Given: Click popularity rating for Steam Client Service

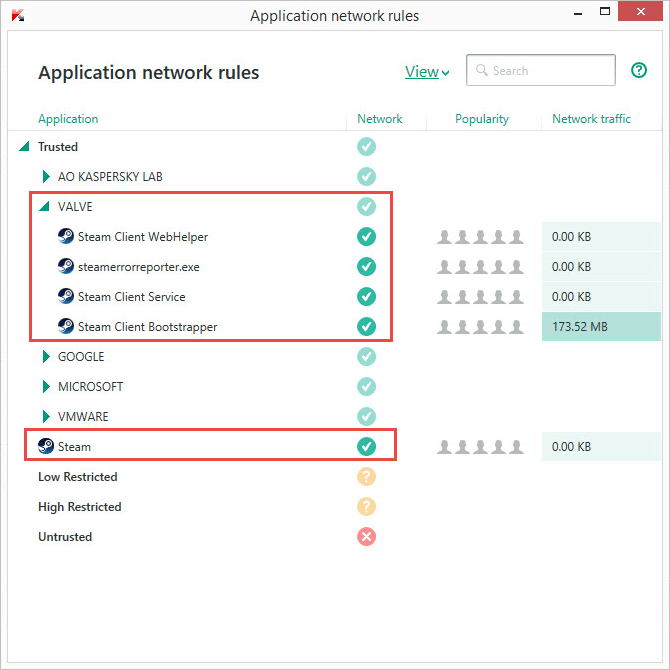Looking at the screenshot, I should point(480,297).
